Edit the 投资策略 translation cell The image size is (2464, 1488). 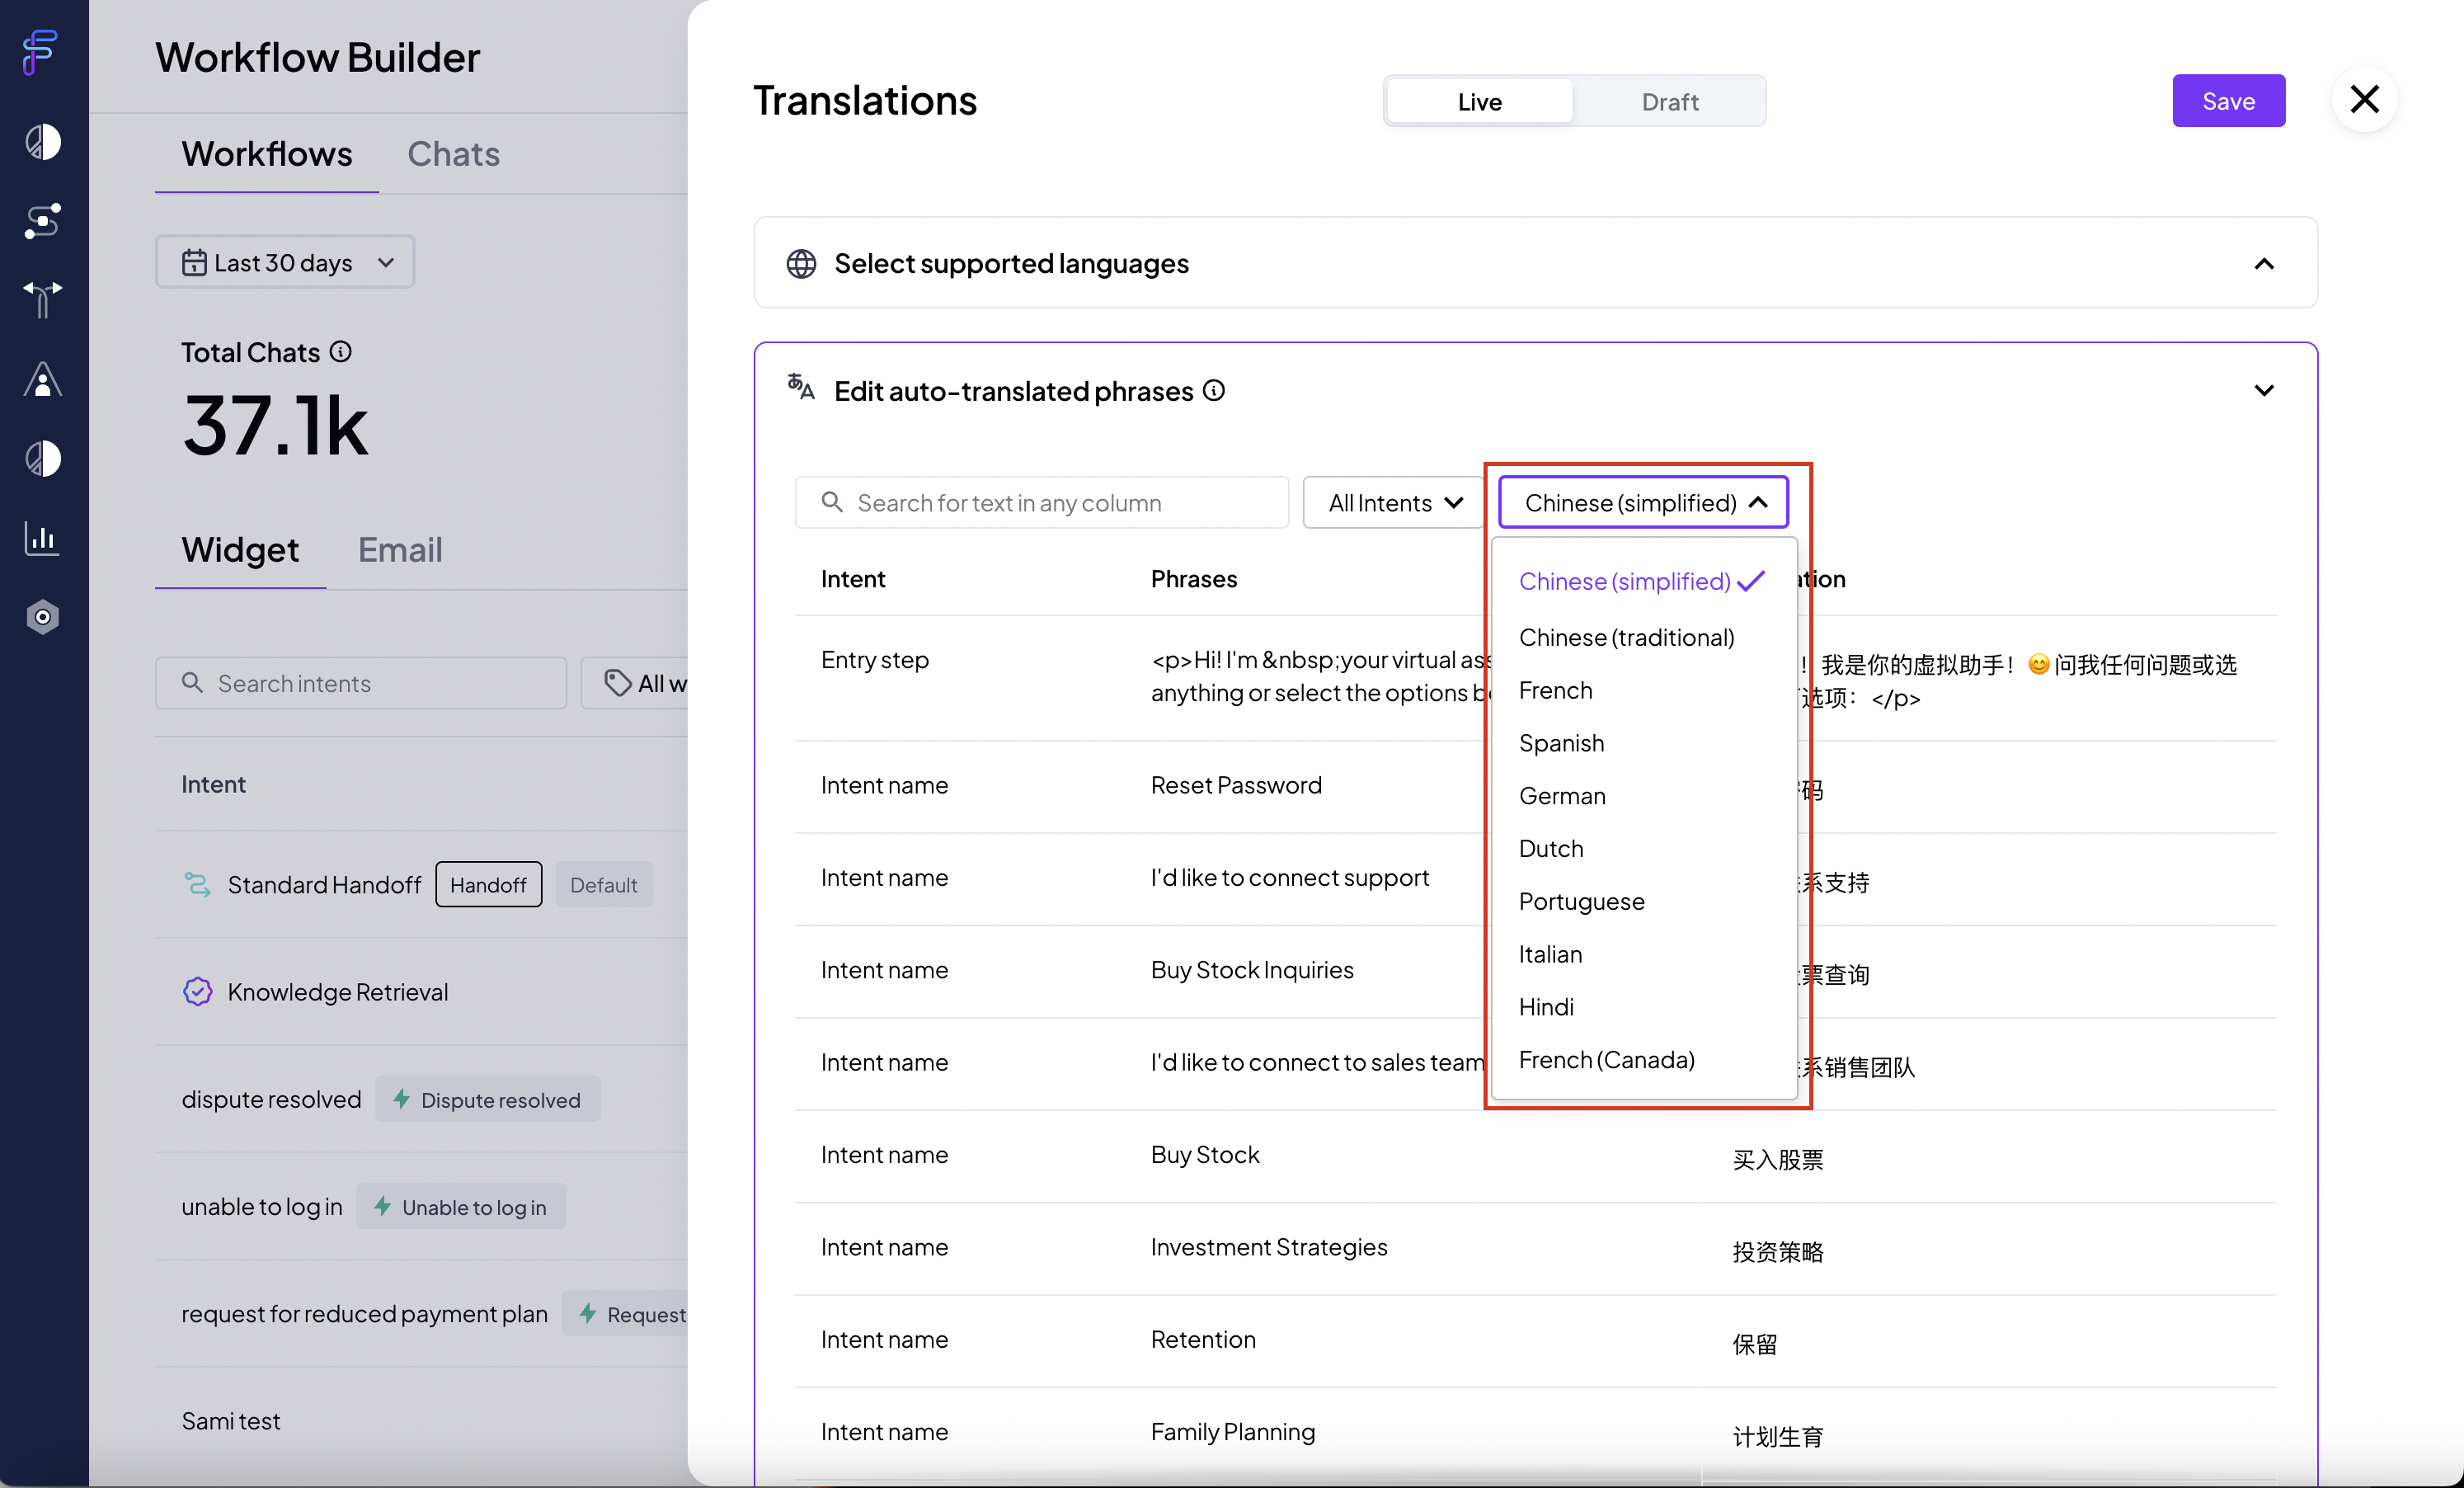click(1778, 1252)
